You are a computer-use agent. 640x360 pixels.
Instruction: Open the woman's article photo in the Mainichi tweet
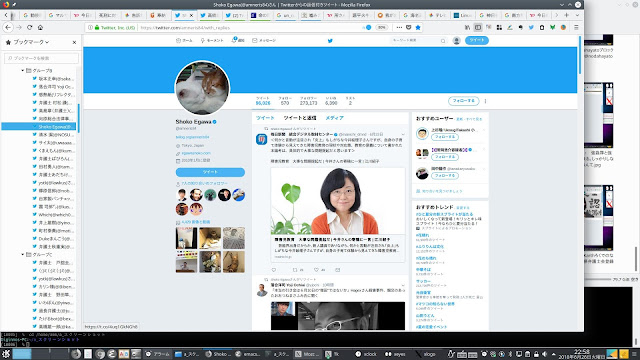(338, 201)
